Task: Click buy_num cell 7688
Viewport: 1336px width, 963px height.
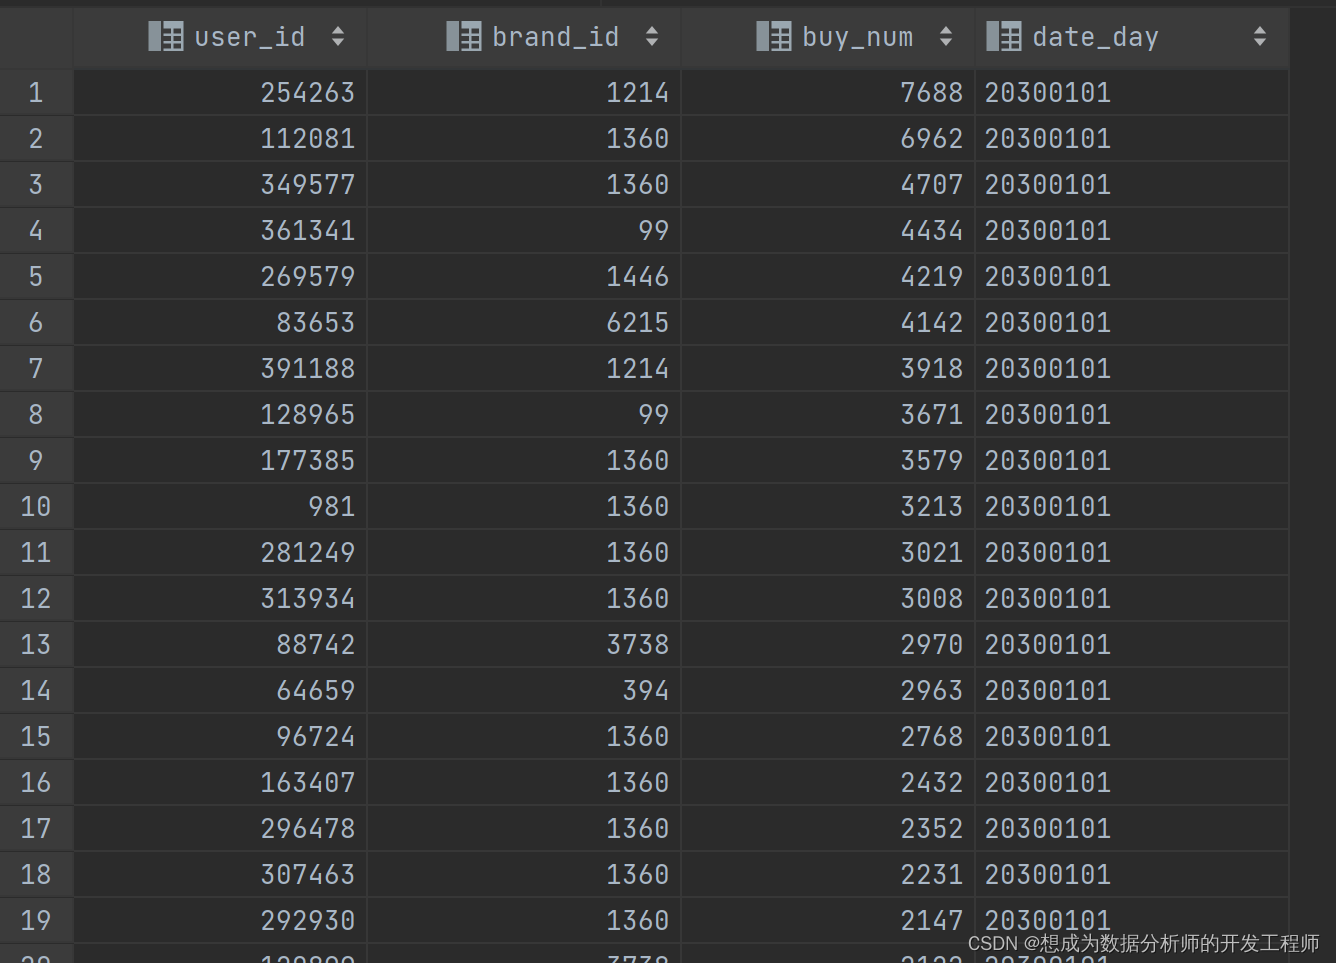Action: [x=828, y=93]
